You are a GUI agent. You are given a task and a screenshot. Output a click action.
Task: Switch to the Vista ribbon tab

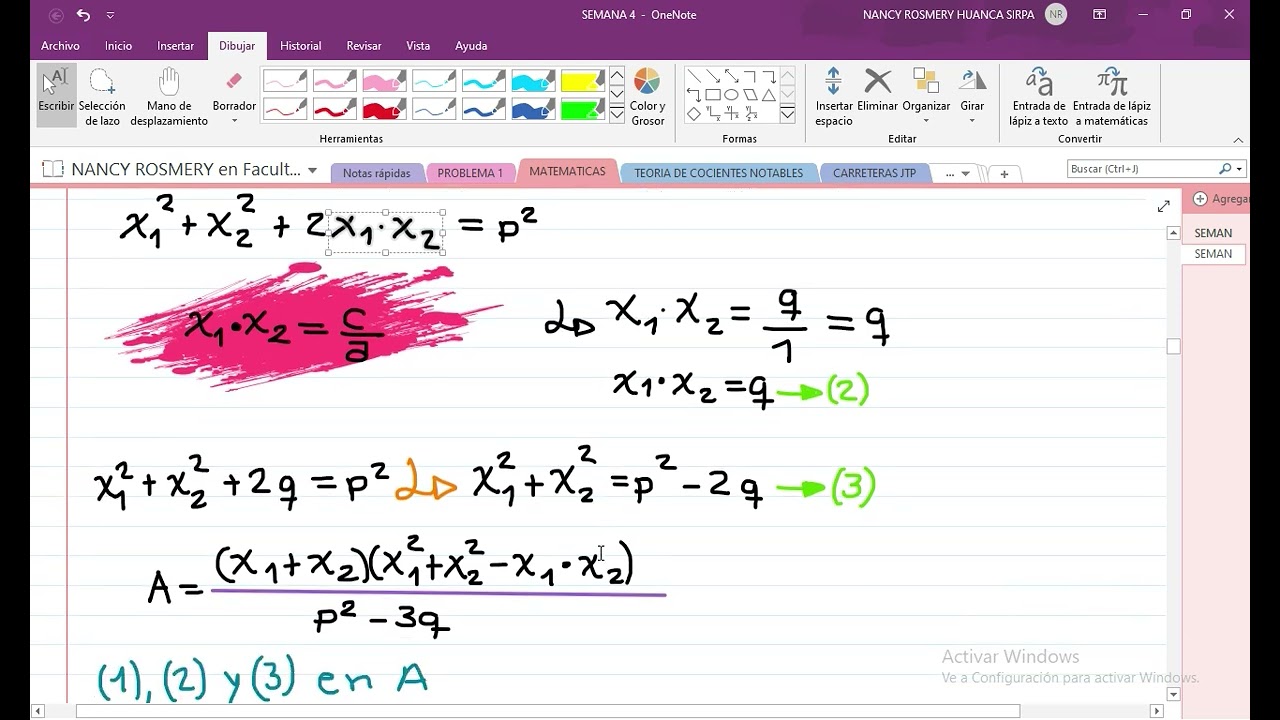(x=418, y=46)
